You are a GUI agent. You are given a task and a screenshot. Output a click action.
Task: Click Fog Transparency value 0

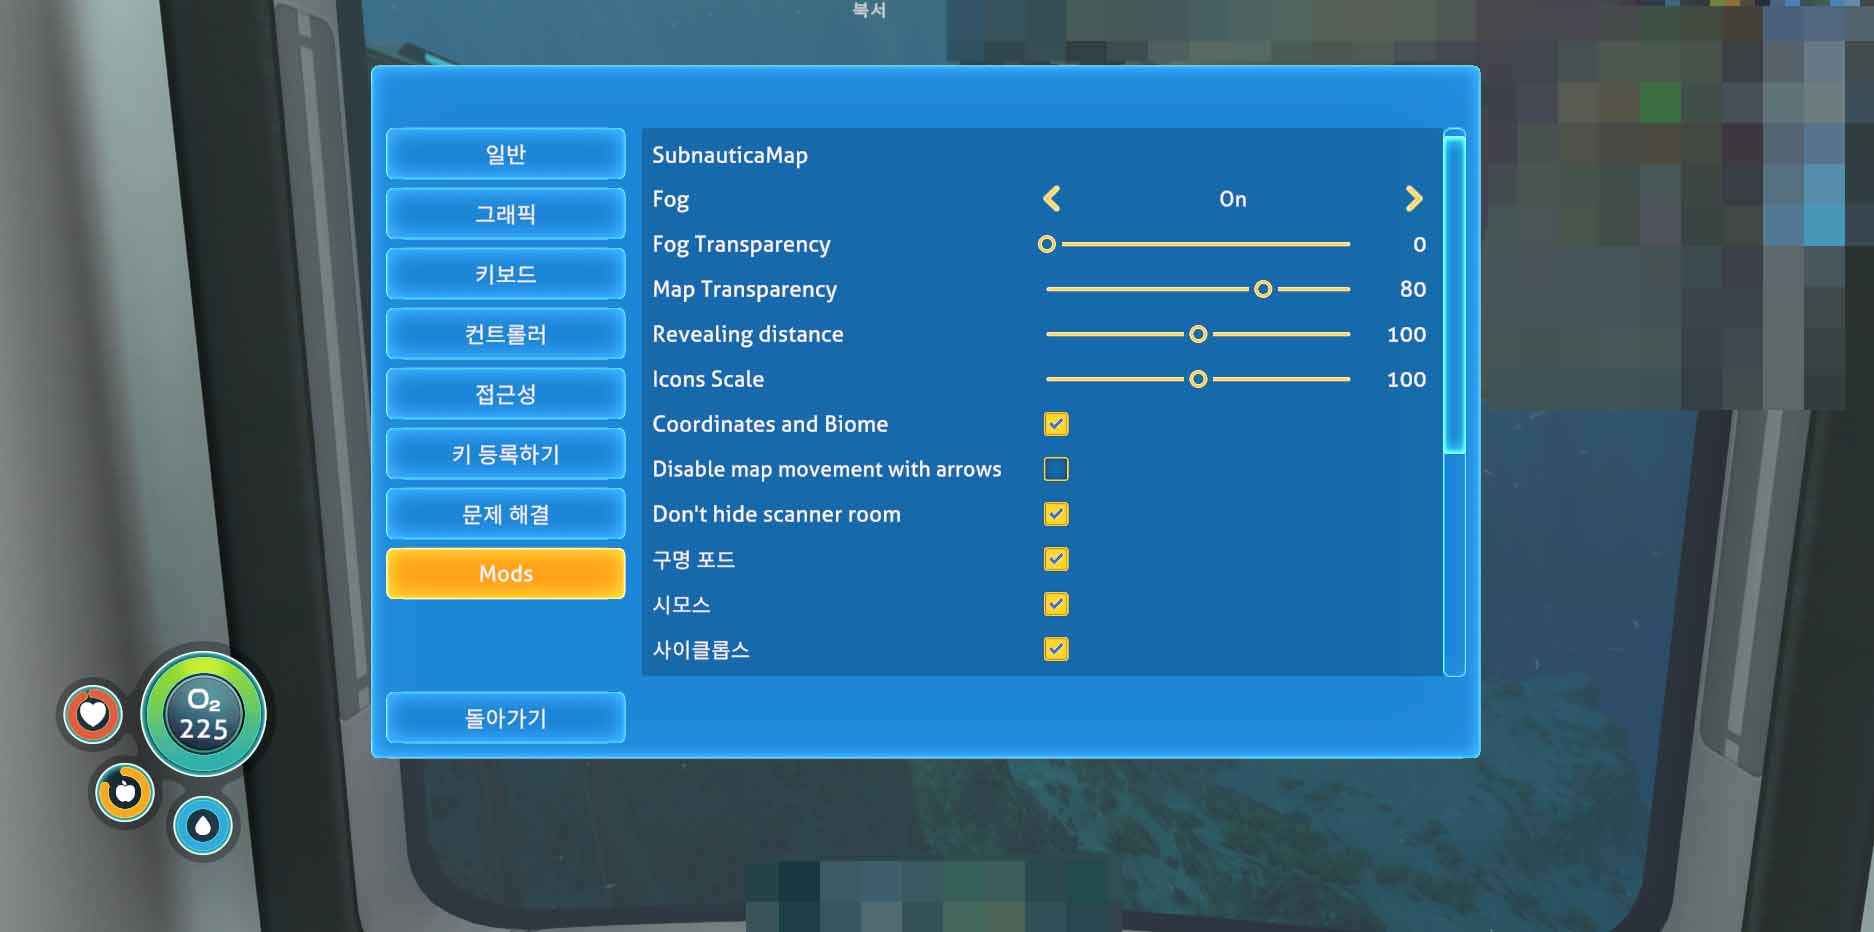(x=1419, y=244)
